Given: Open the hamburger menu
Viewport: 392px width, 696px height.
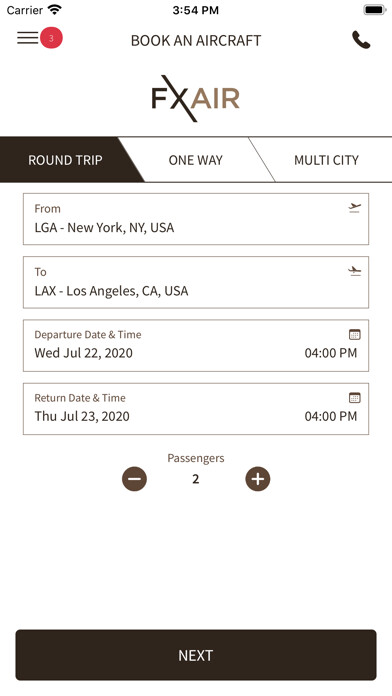Looking at the screenshot, I should (x=28, y=38).
